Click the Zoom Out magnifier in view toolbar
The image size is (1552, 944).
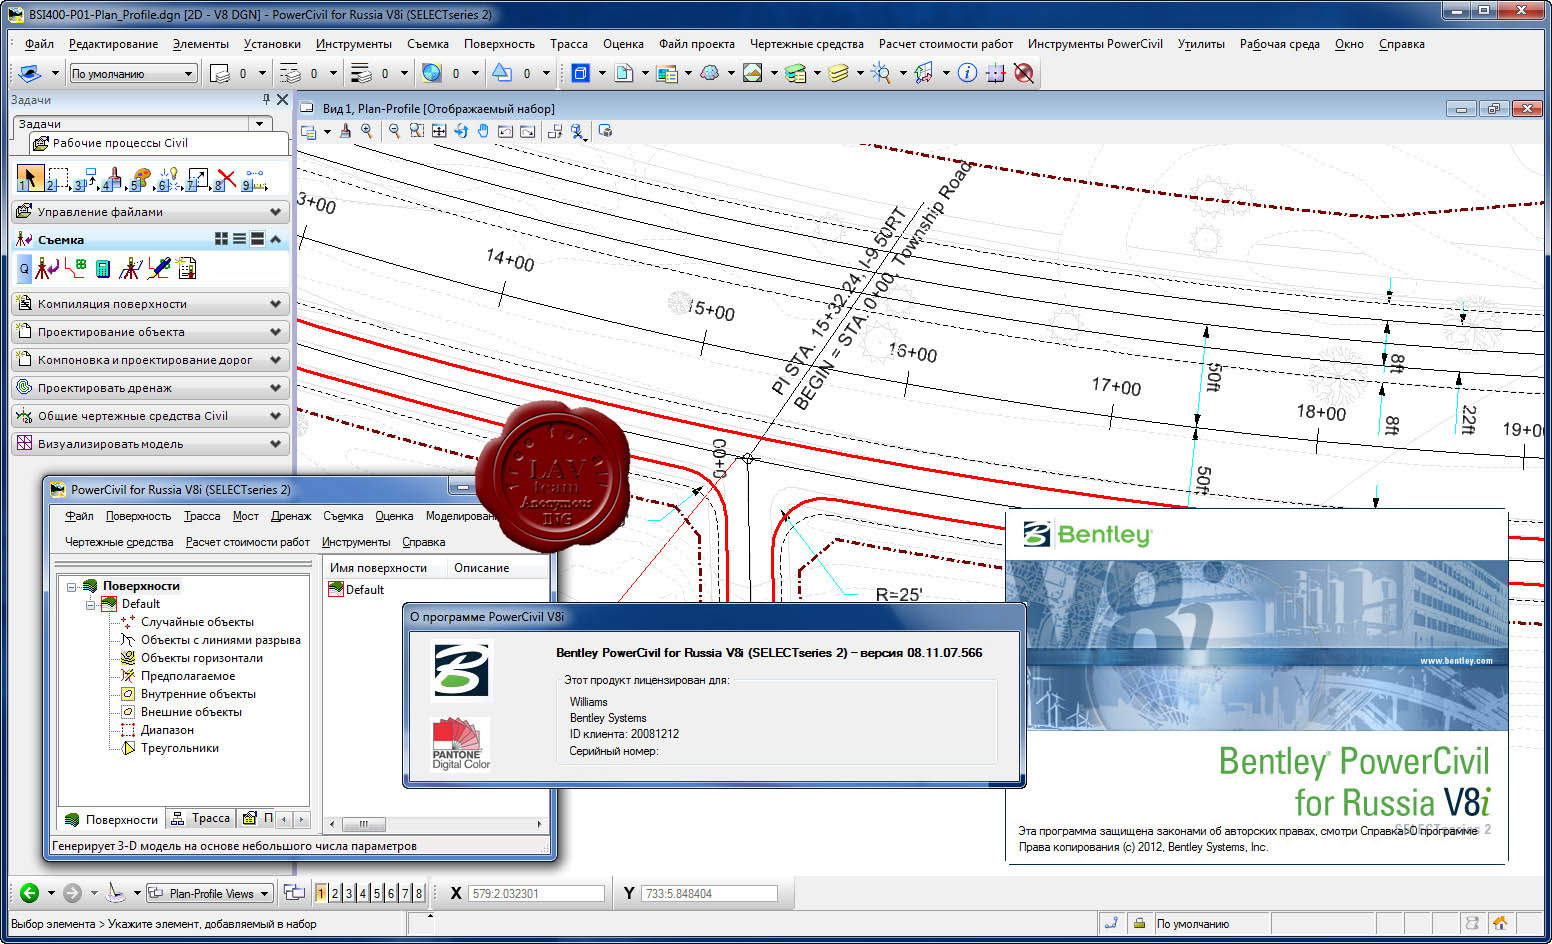[394, 131]
